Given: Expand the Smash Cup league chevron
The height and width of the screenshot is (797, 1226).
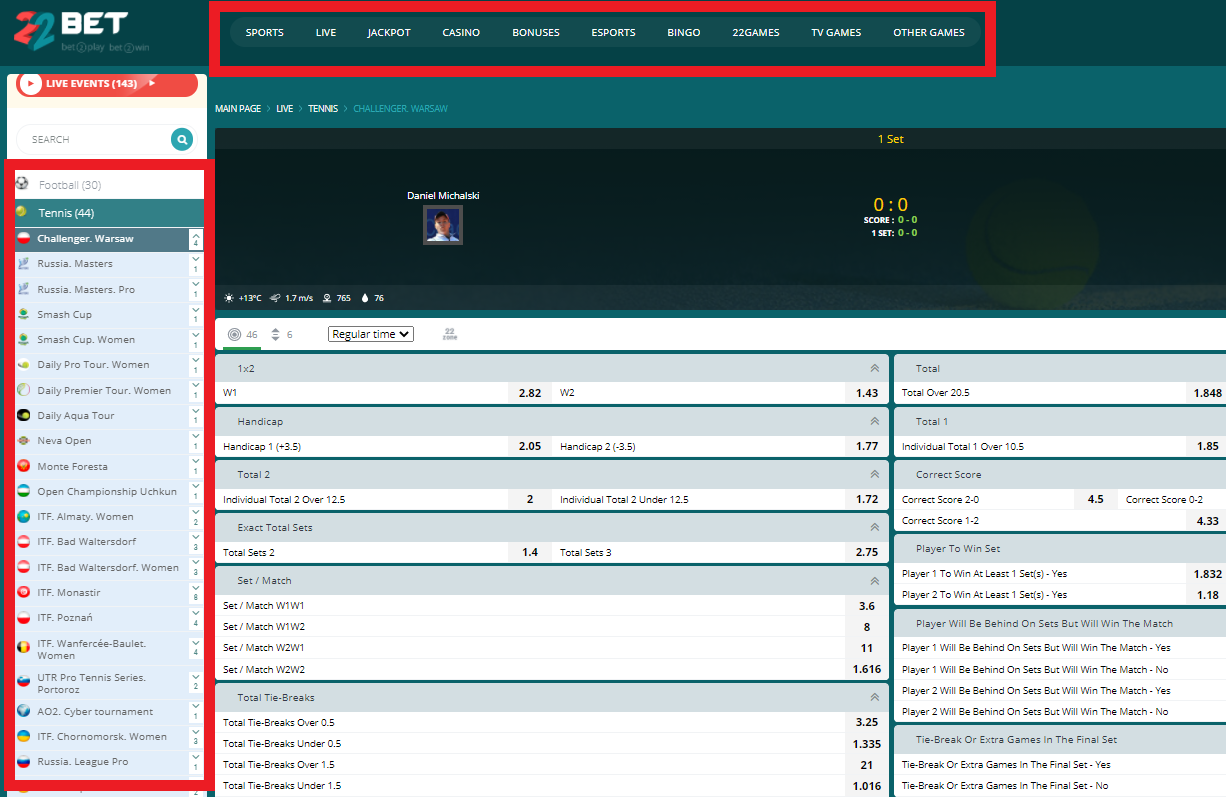Looking at the screenshot, I should (196, 310).
